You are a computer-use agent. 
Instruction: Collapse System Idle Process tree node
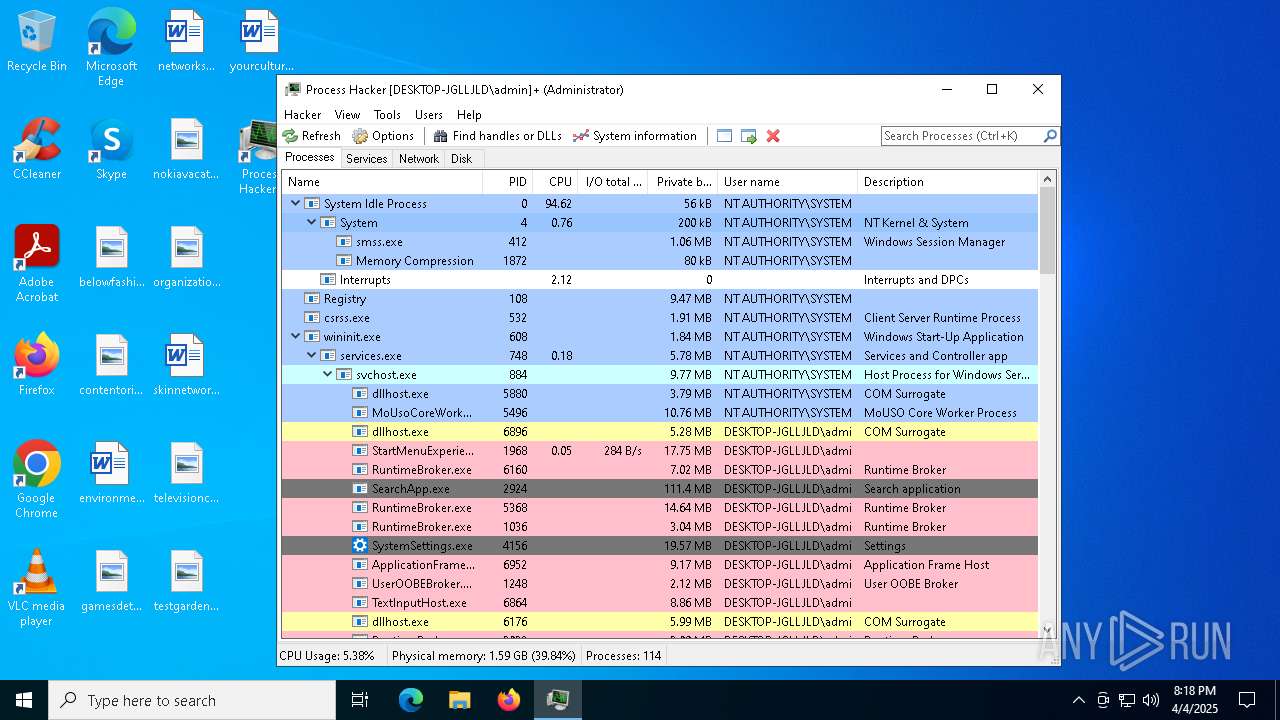295,203
